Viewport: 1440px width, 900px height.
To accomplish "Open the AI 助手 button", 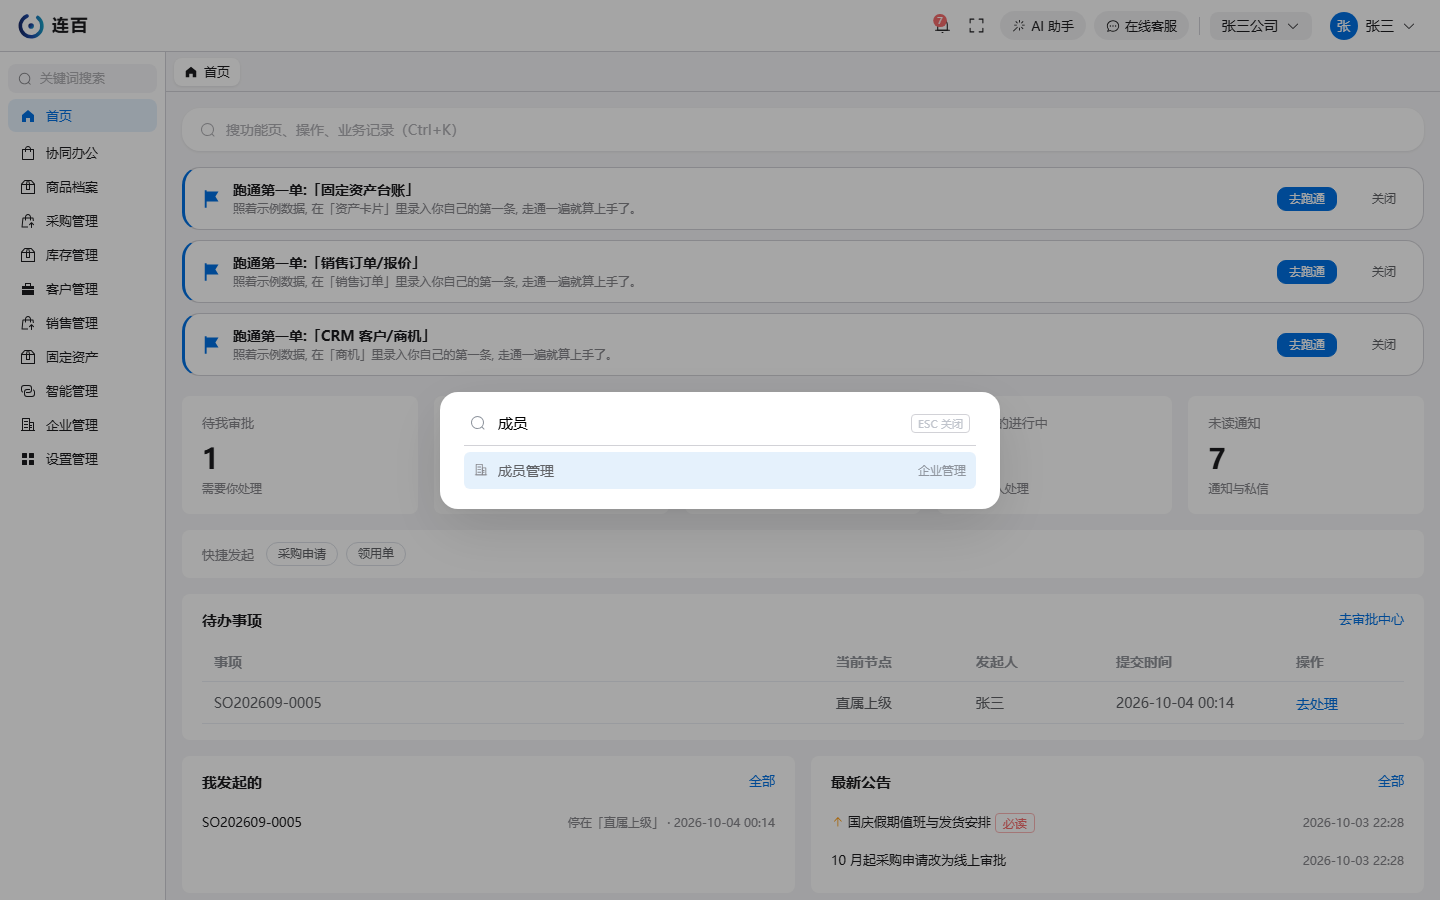I will (x=1043, y=26).
